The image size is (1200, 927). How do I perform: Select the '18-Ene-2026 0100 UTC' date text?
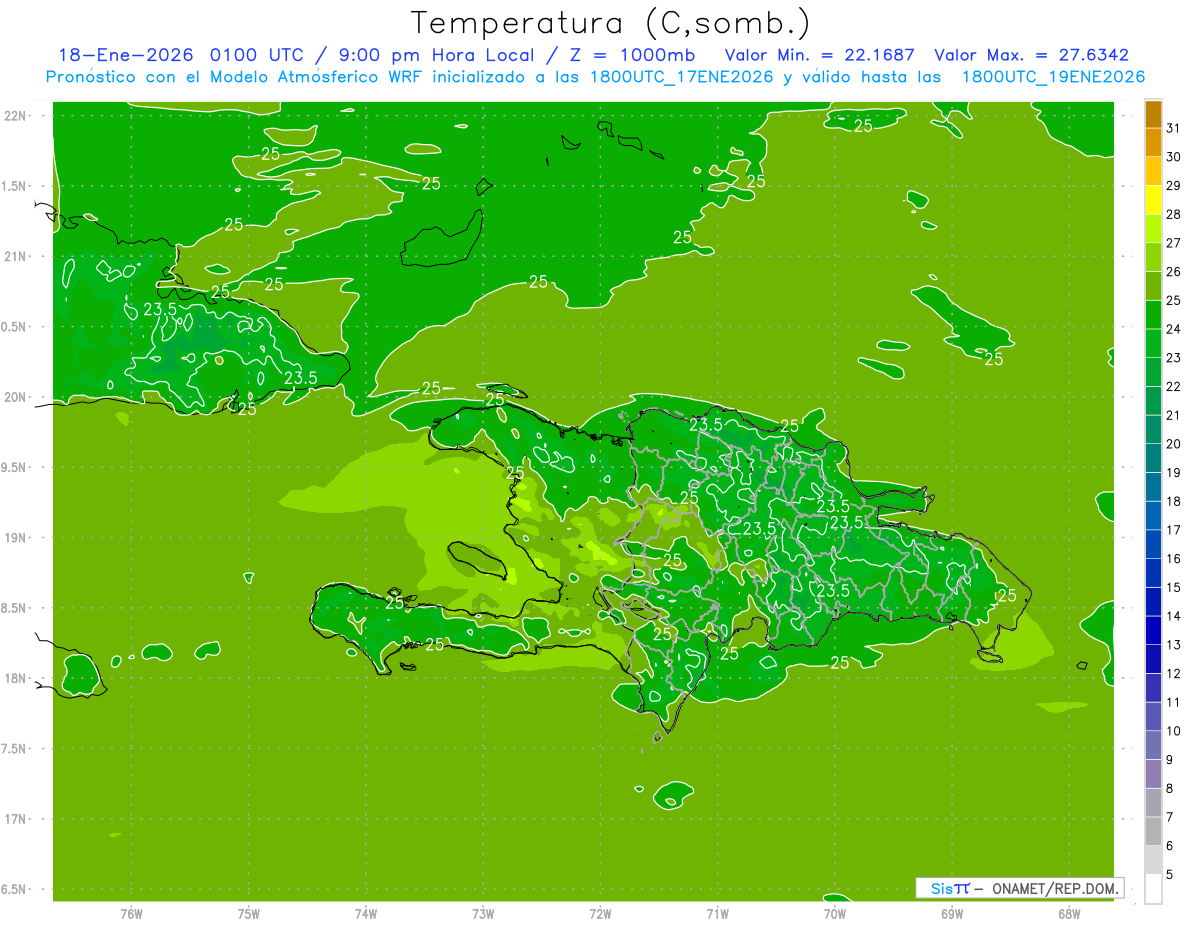point(181,55)
